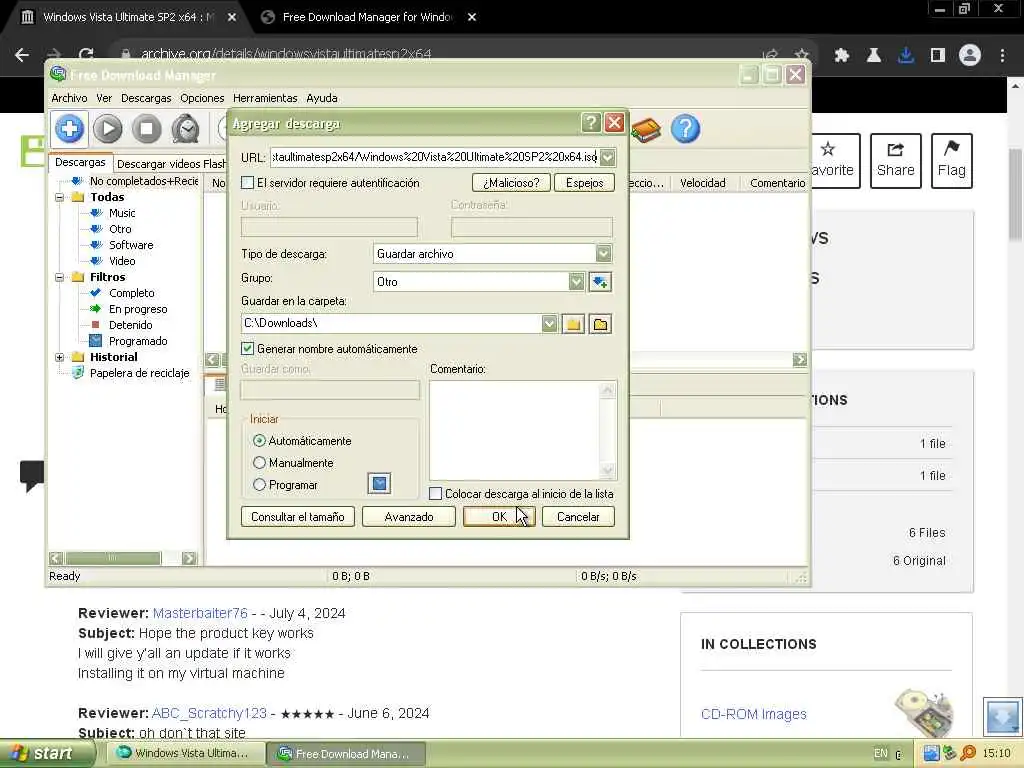Screen dimensions: 1024x768
Task: Open the URL field dropdown arrow
Action: click(x=607, y=157)
